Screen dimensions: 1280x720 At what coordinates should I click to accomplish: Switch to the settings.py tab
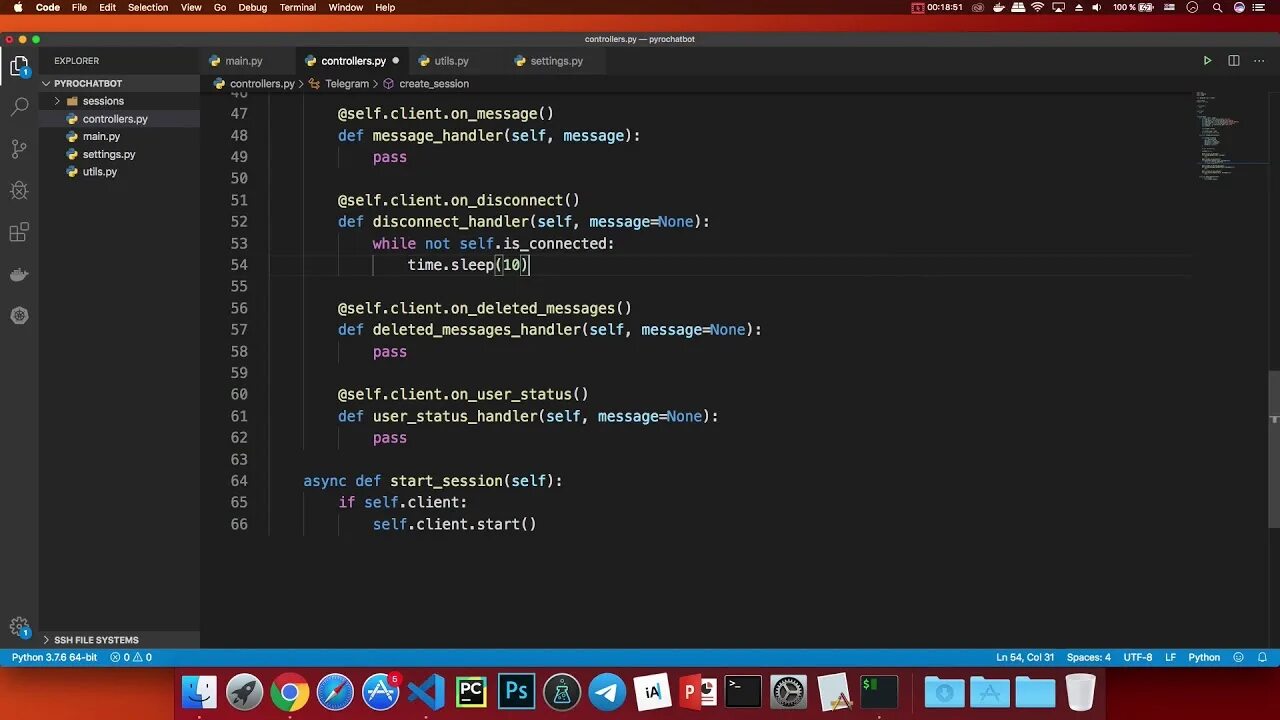[x=556, y=61]
